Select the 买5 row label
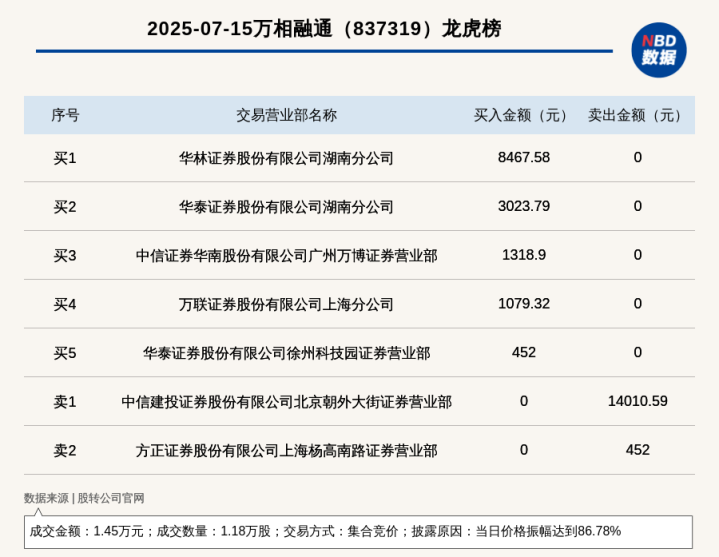719x557 pixels. pyautogui.click(x=65, y=353)
